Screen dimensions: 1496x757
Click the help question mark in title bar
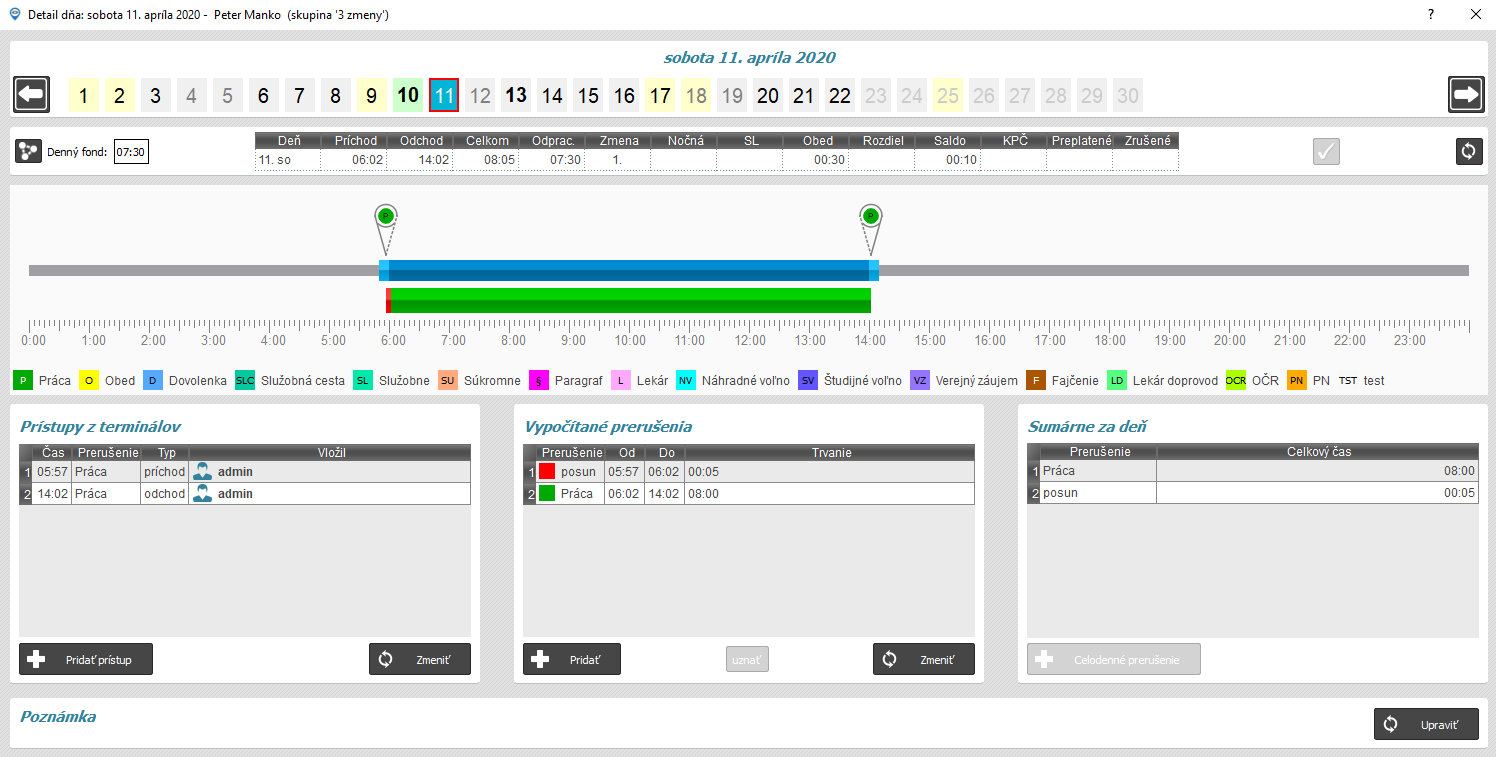tap(1431, 14)
